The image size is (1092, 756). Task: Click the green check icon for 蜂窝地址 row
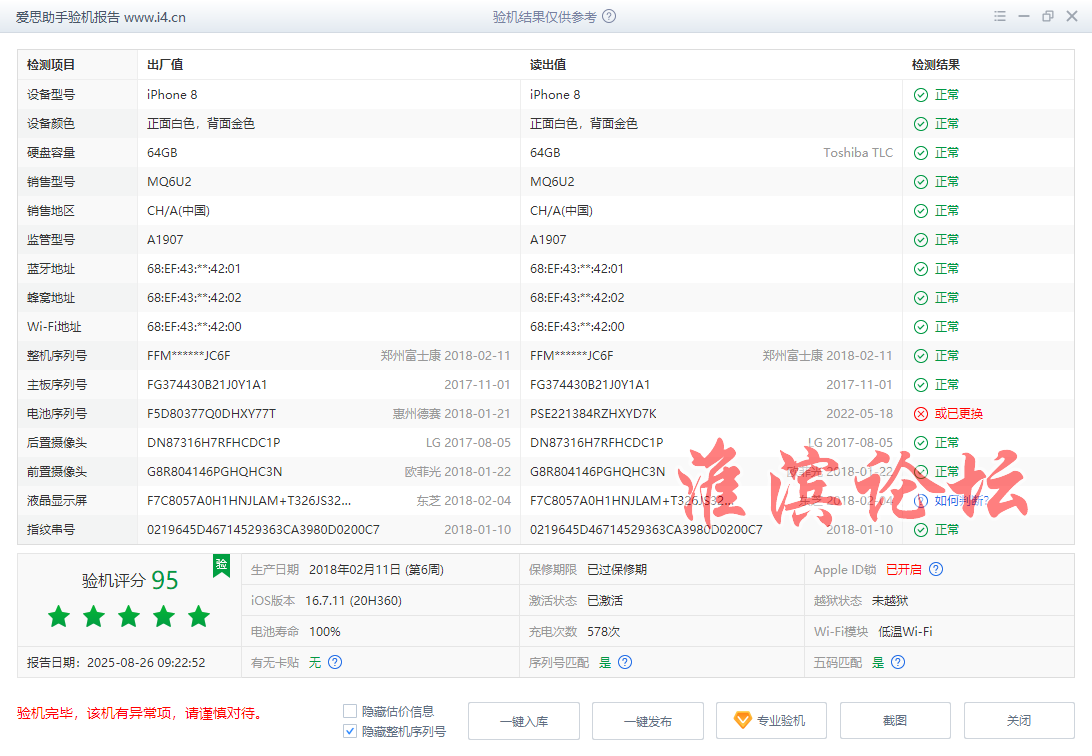pos(921,298)
